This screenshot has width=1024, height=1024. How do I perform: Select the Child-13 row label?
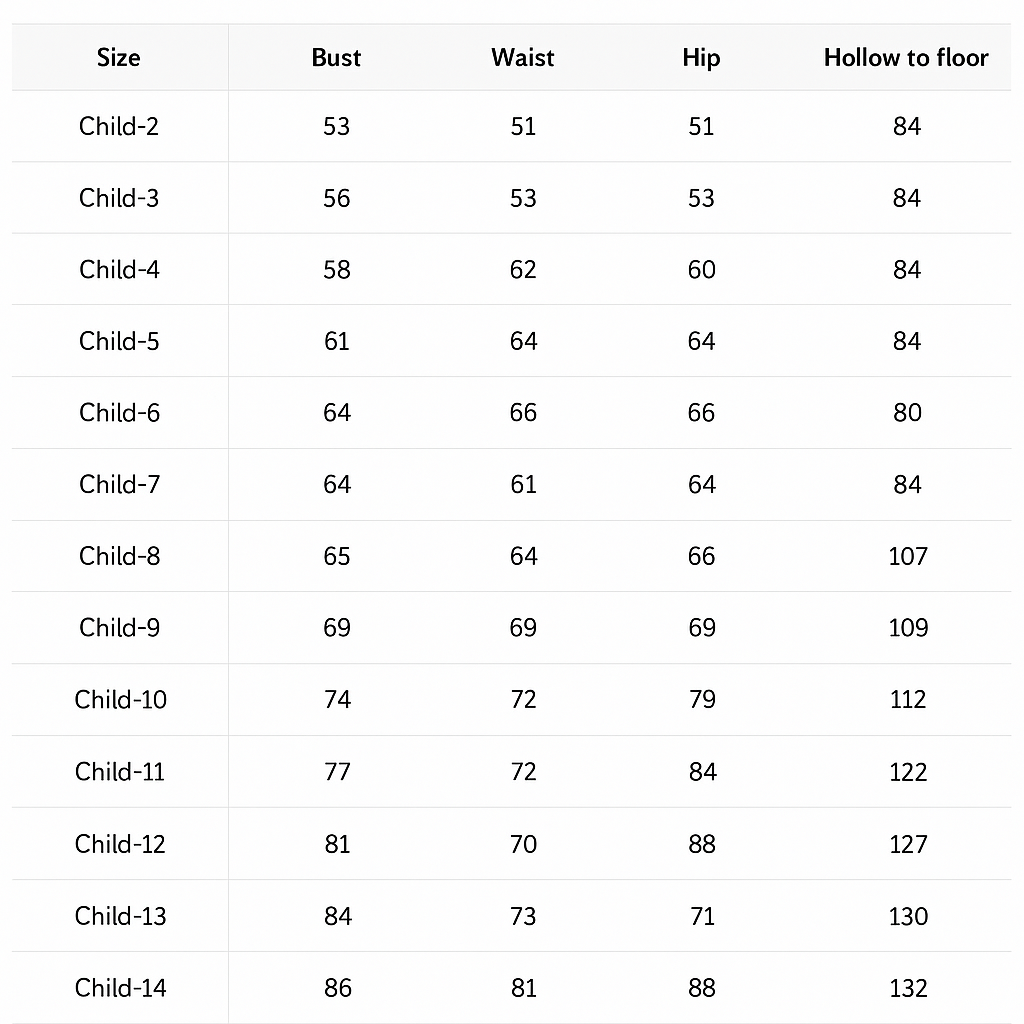(121, 916)
